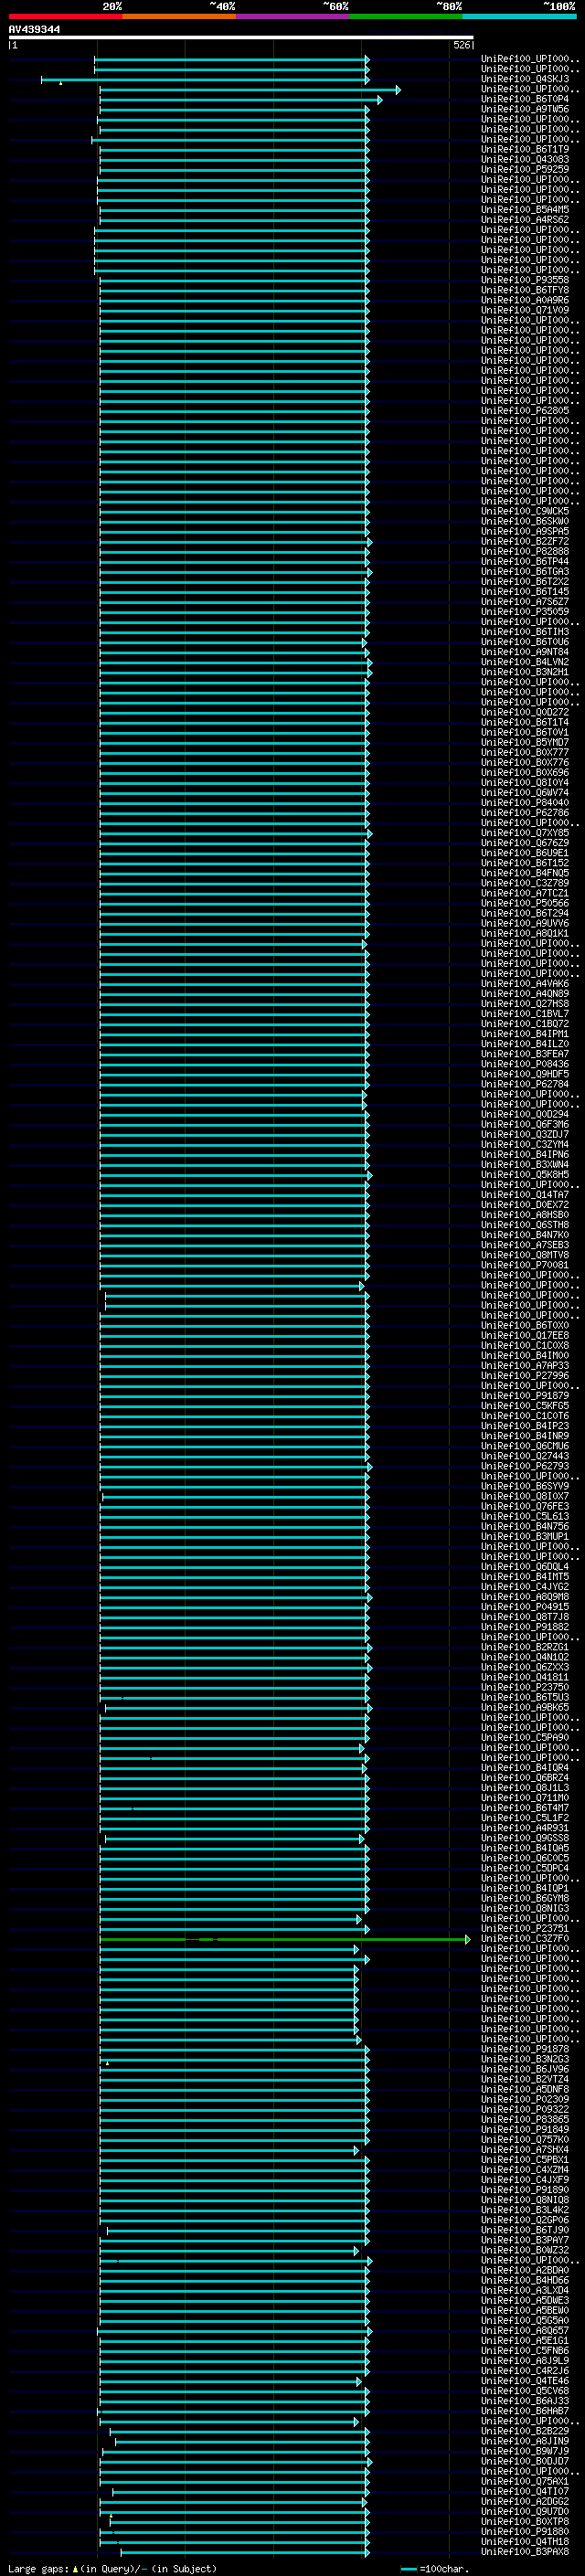Click hit label UniRef100_A7SHX4
This screenshot has width=585, height=2576.
[x=525, y=2149]
